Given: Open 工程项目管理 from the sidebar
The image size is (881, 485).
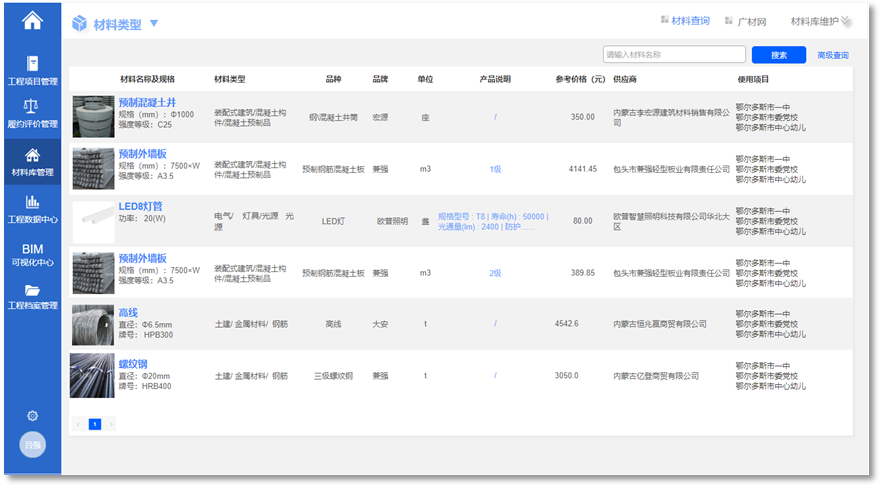Looking at the screenshot, I should 33,70.
